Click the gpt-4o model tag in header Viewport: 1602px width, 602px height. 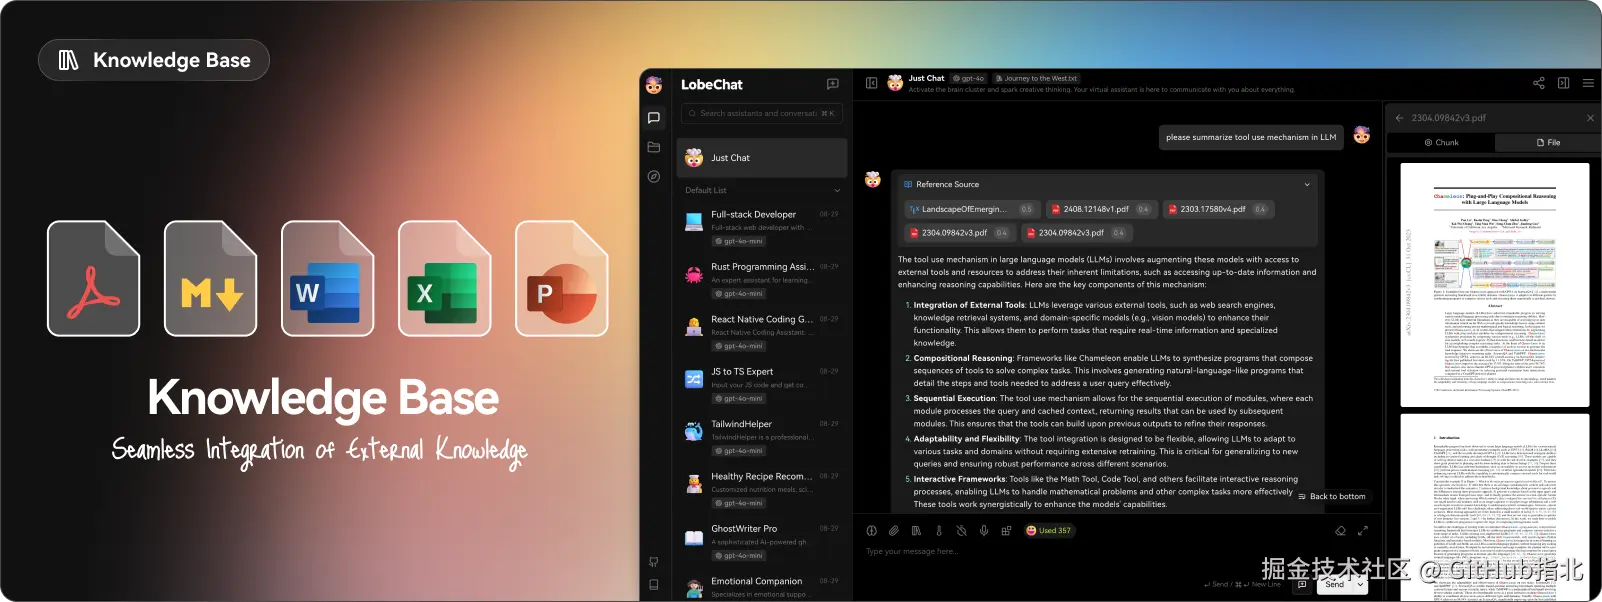coord(968,78)
